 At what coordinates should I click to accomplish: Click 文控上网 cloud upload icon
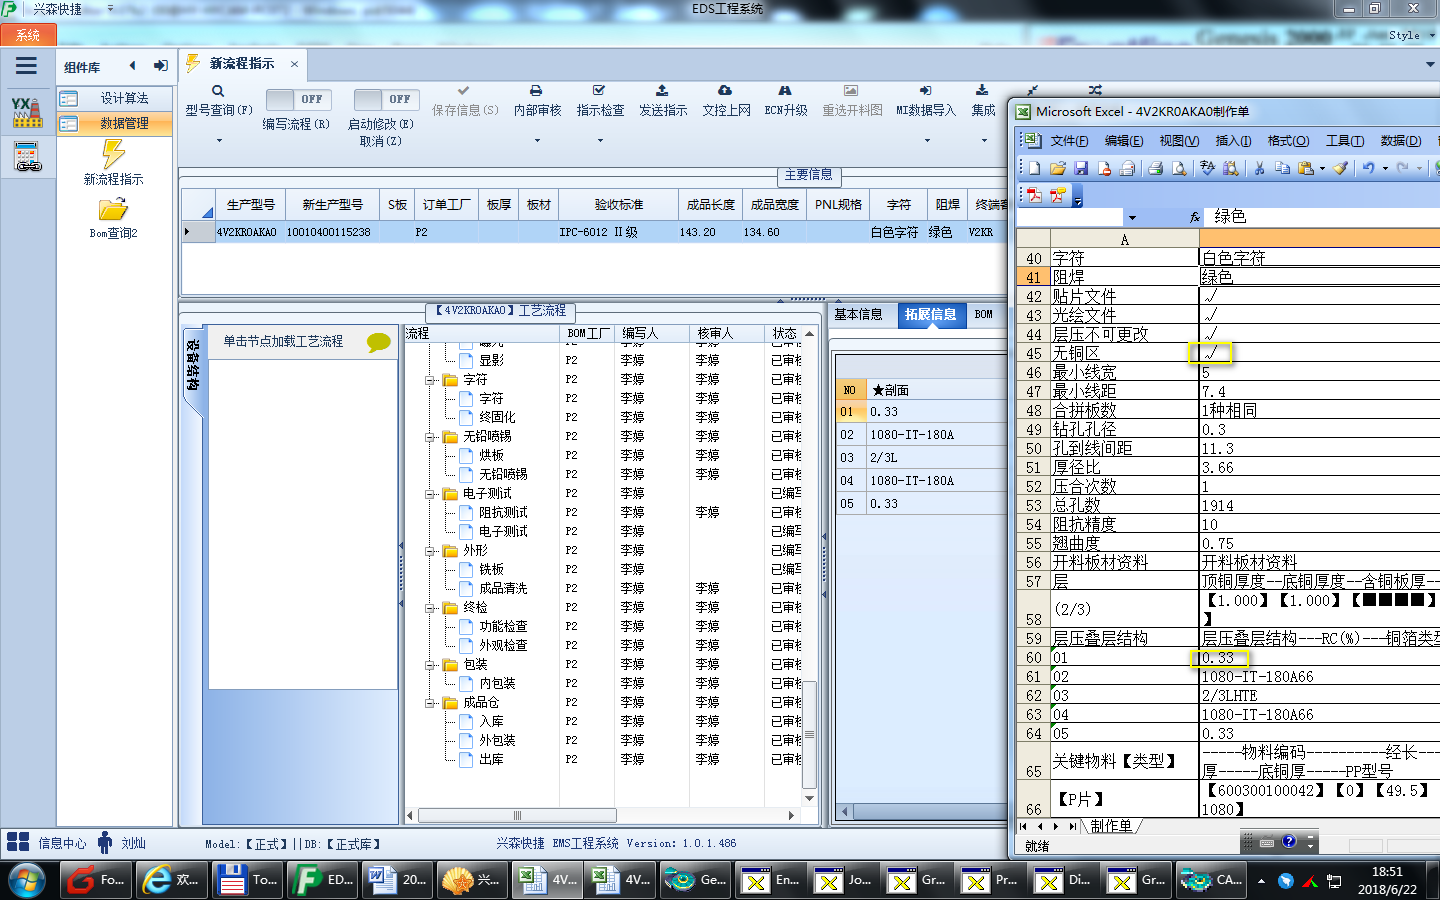pos(725,91)
